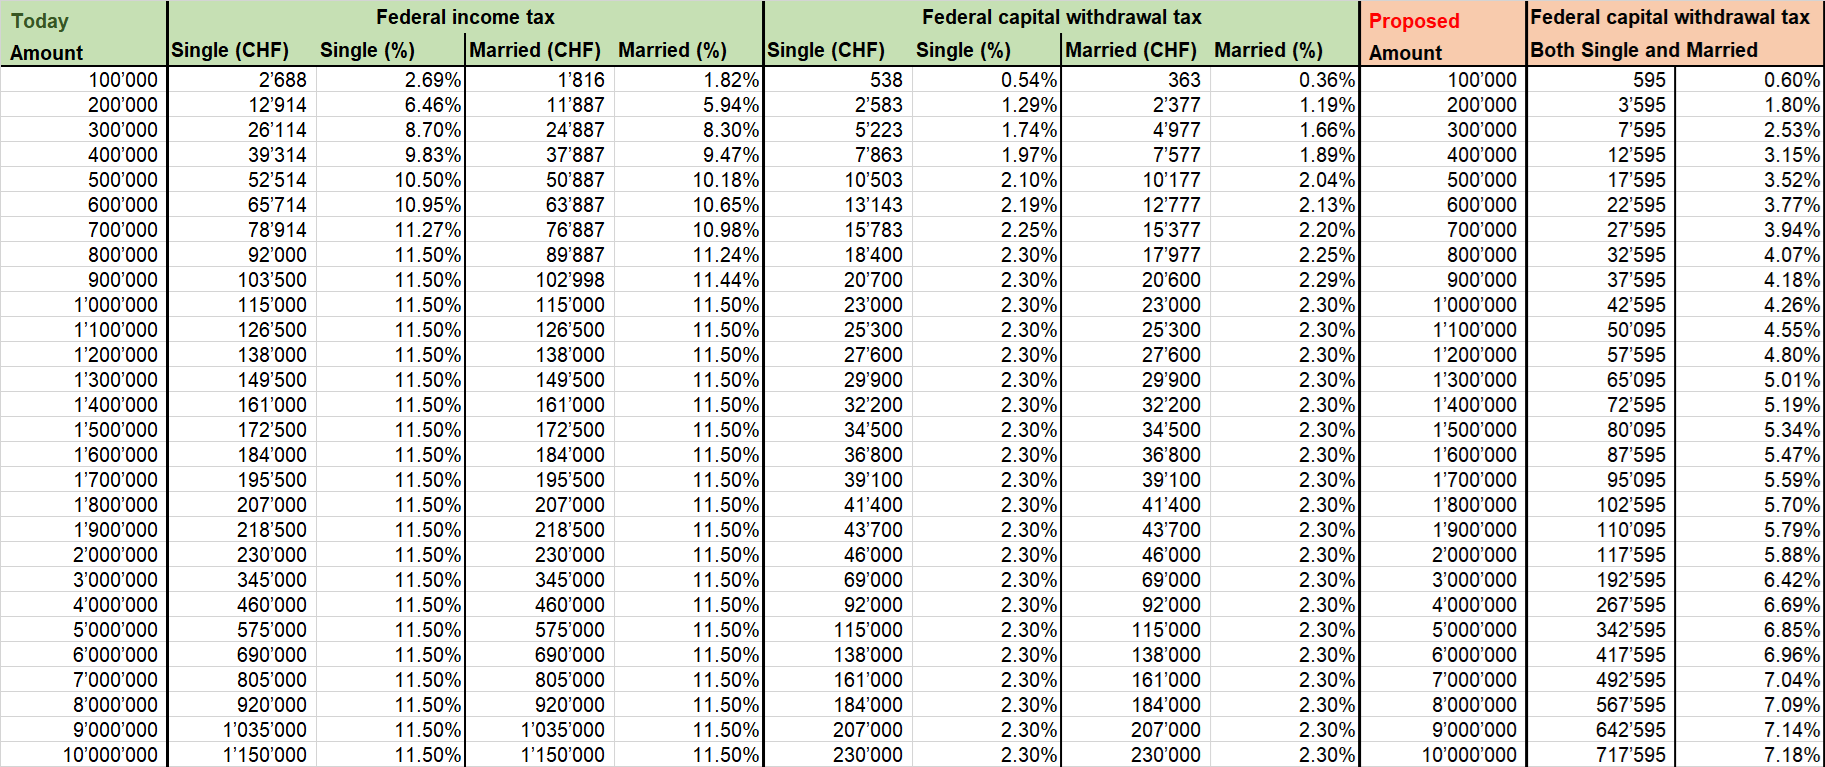Click the 10.95% cell
The height and width of the screenshot is (767, 1825).
(x=391, y=205)
